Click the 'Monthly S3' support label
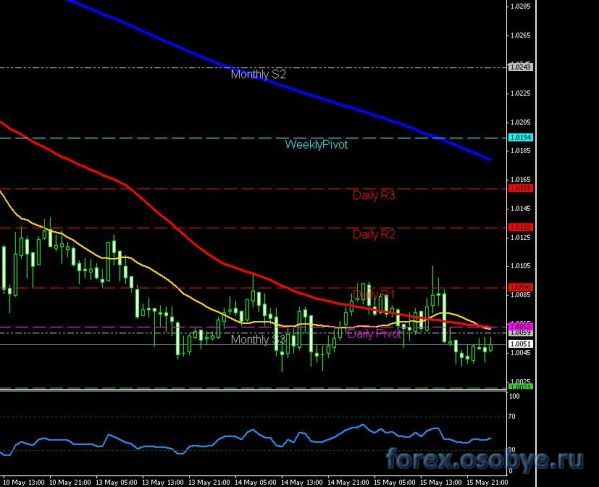The height and width of the screenshot is (487, 599). tap(258, 340)
